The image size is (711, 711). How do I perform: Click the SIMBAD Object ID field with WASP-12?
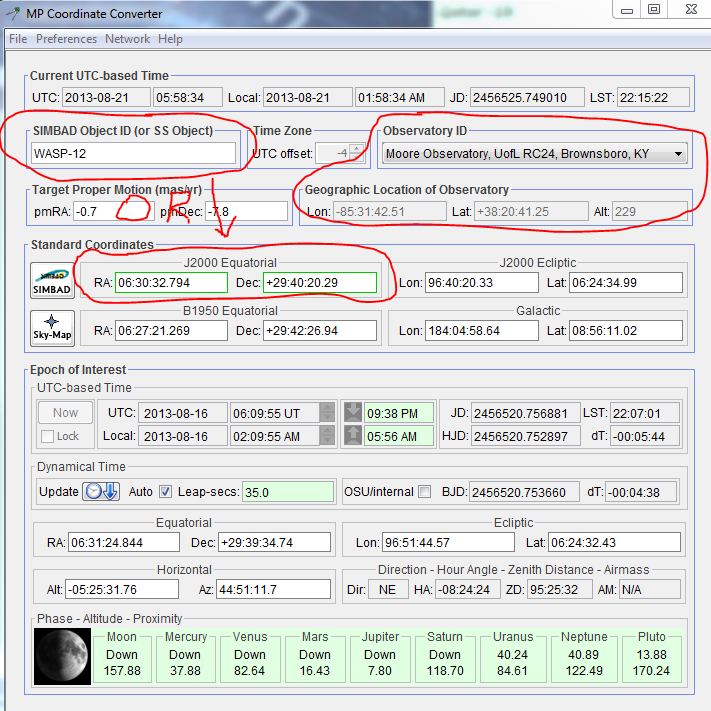pos(133,153)
